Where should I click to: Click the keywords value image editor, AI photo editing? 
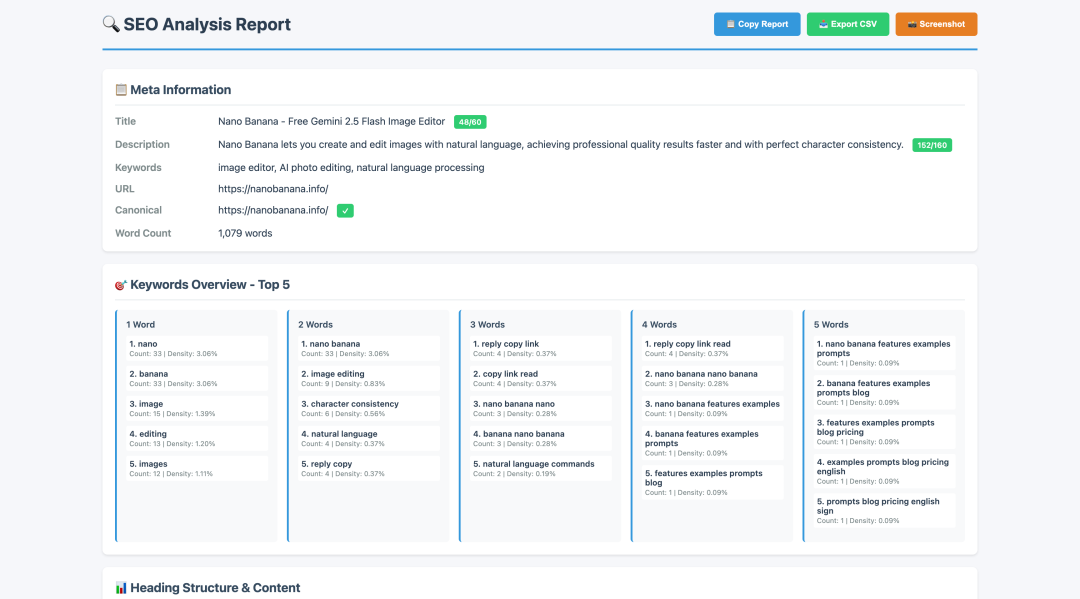click(351, 167)
